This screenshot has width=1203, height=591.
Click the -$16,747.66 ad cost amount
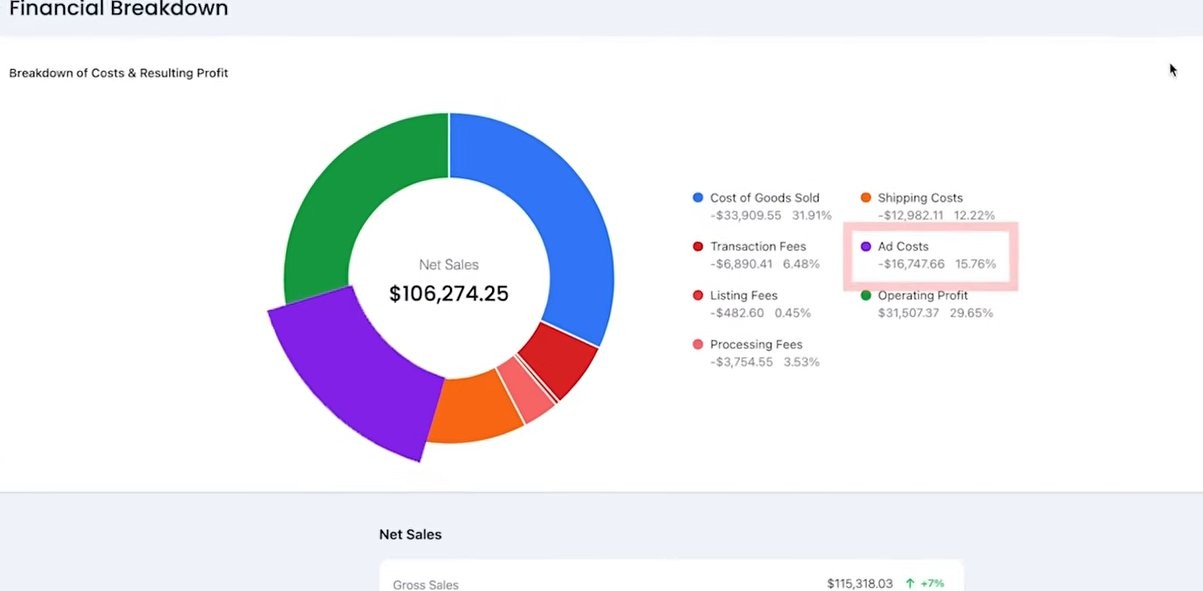click(911, 264)
